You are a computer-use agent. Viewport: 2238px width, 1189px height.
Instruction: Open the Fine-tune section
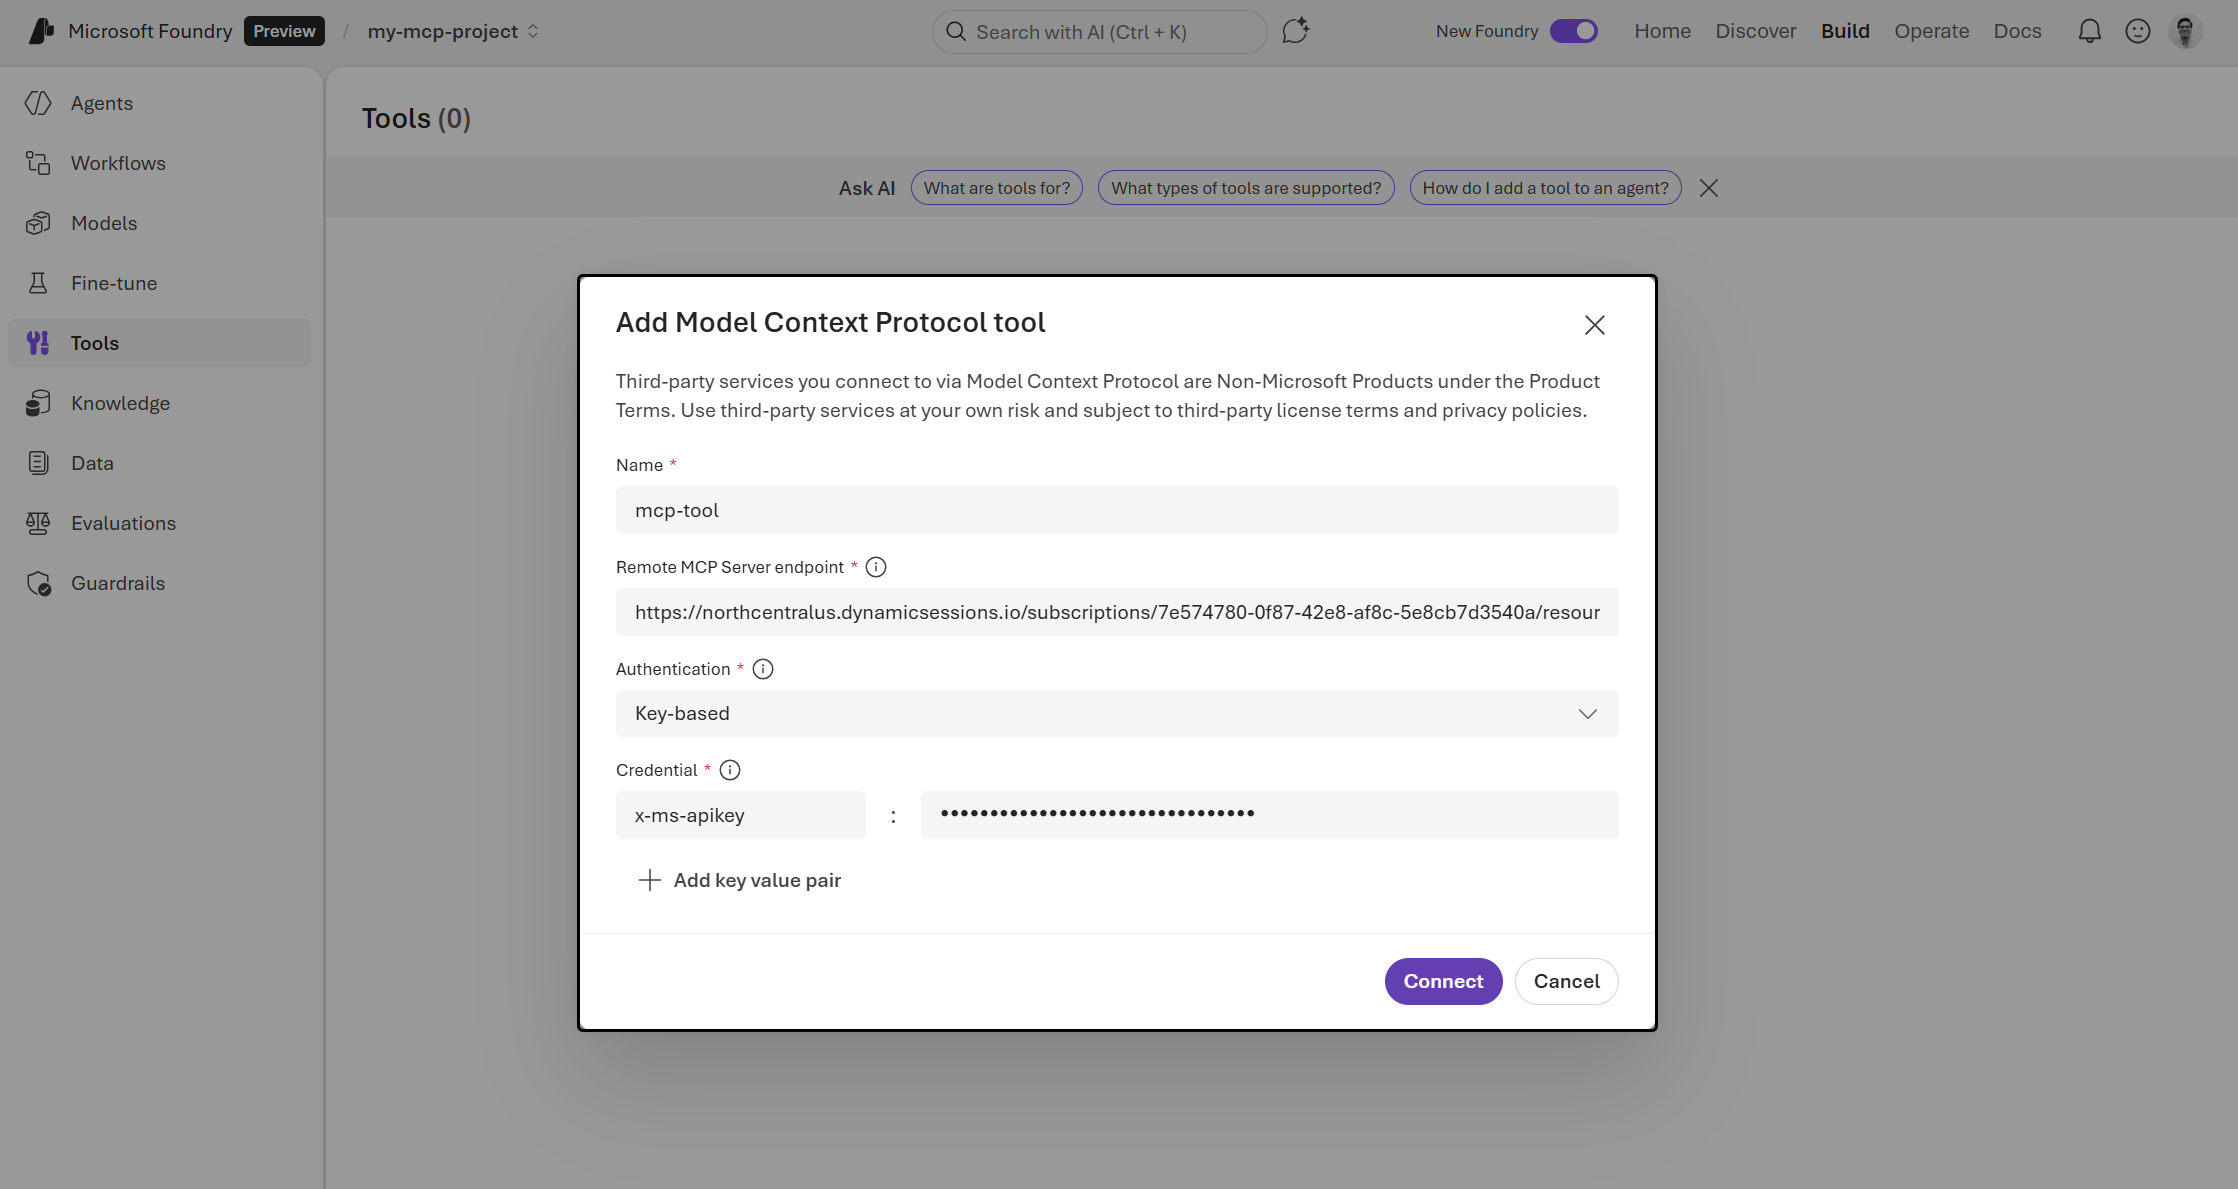click(x=38, y=282)
